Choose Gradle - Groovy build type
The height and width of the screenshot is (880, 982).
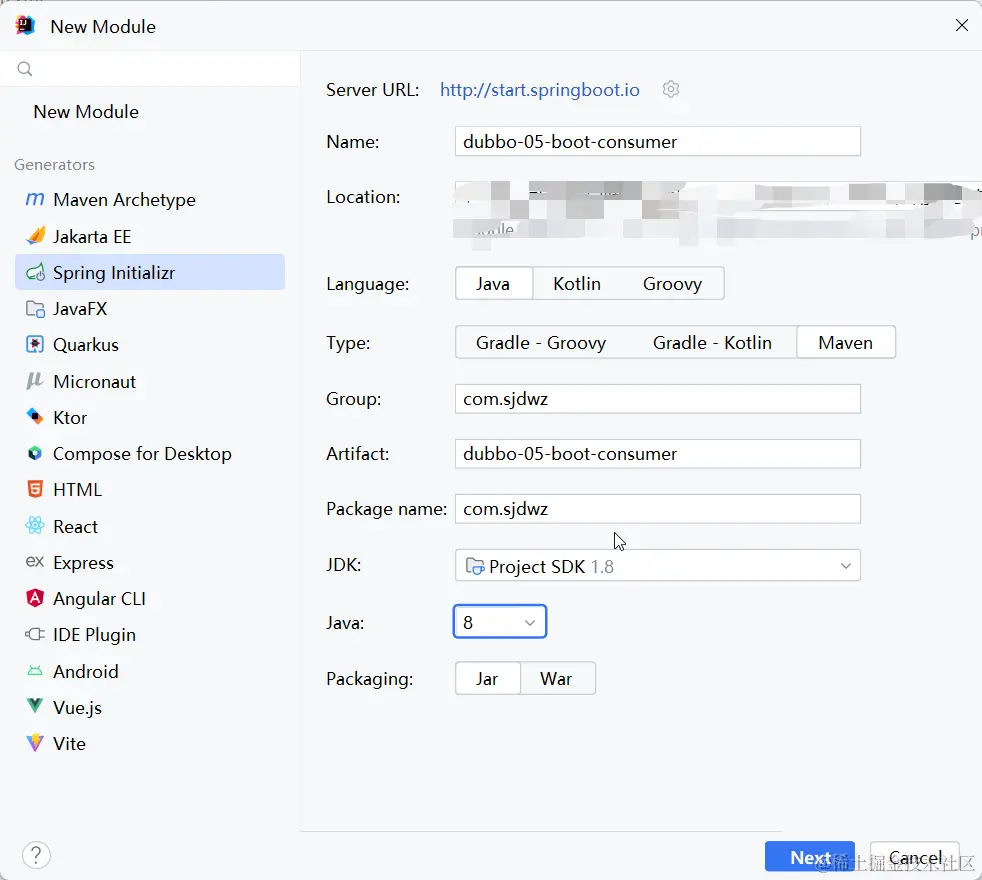[x=540, y=343]
